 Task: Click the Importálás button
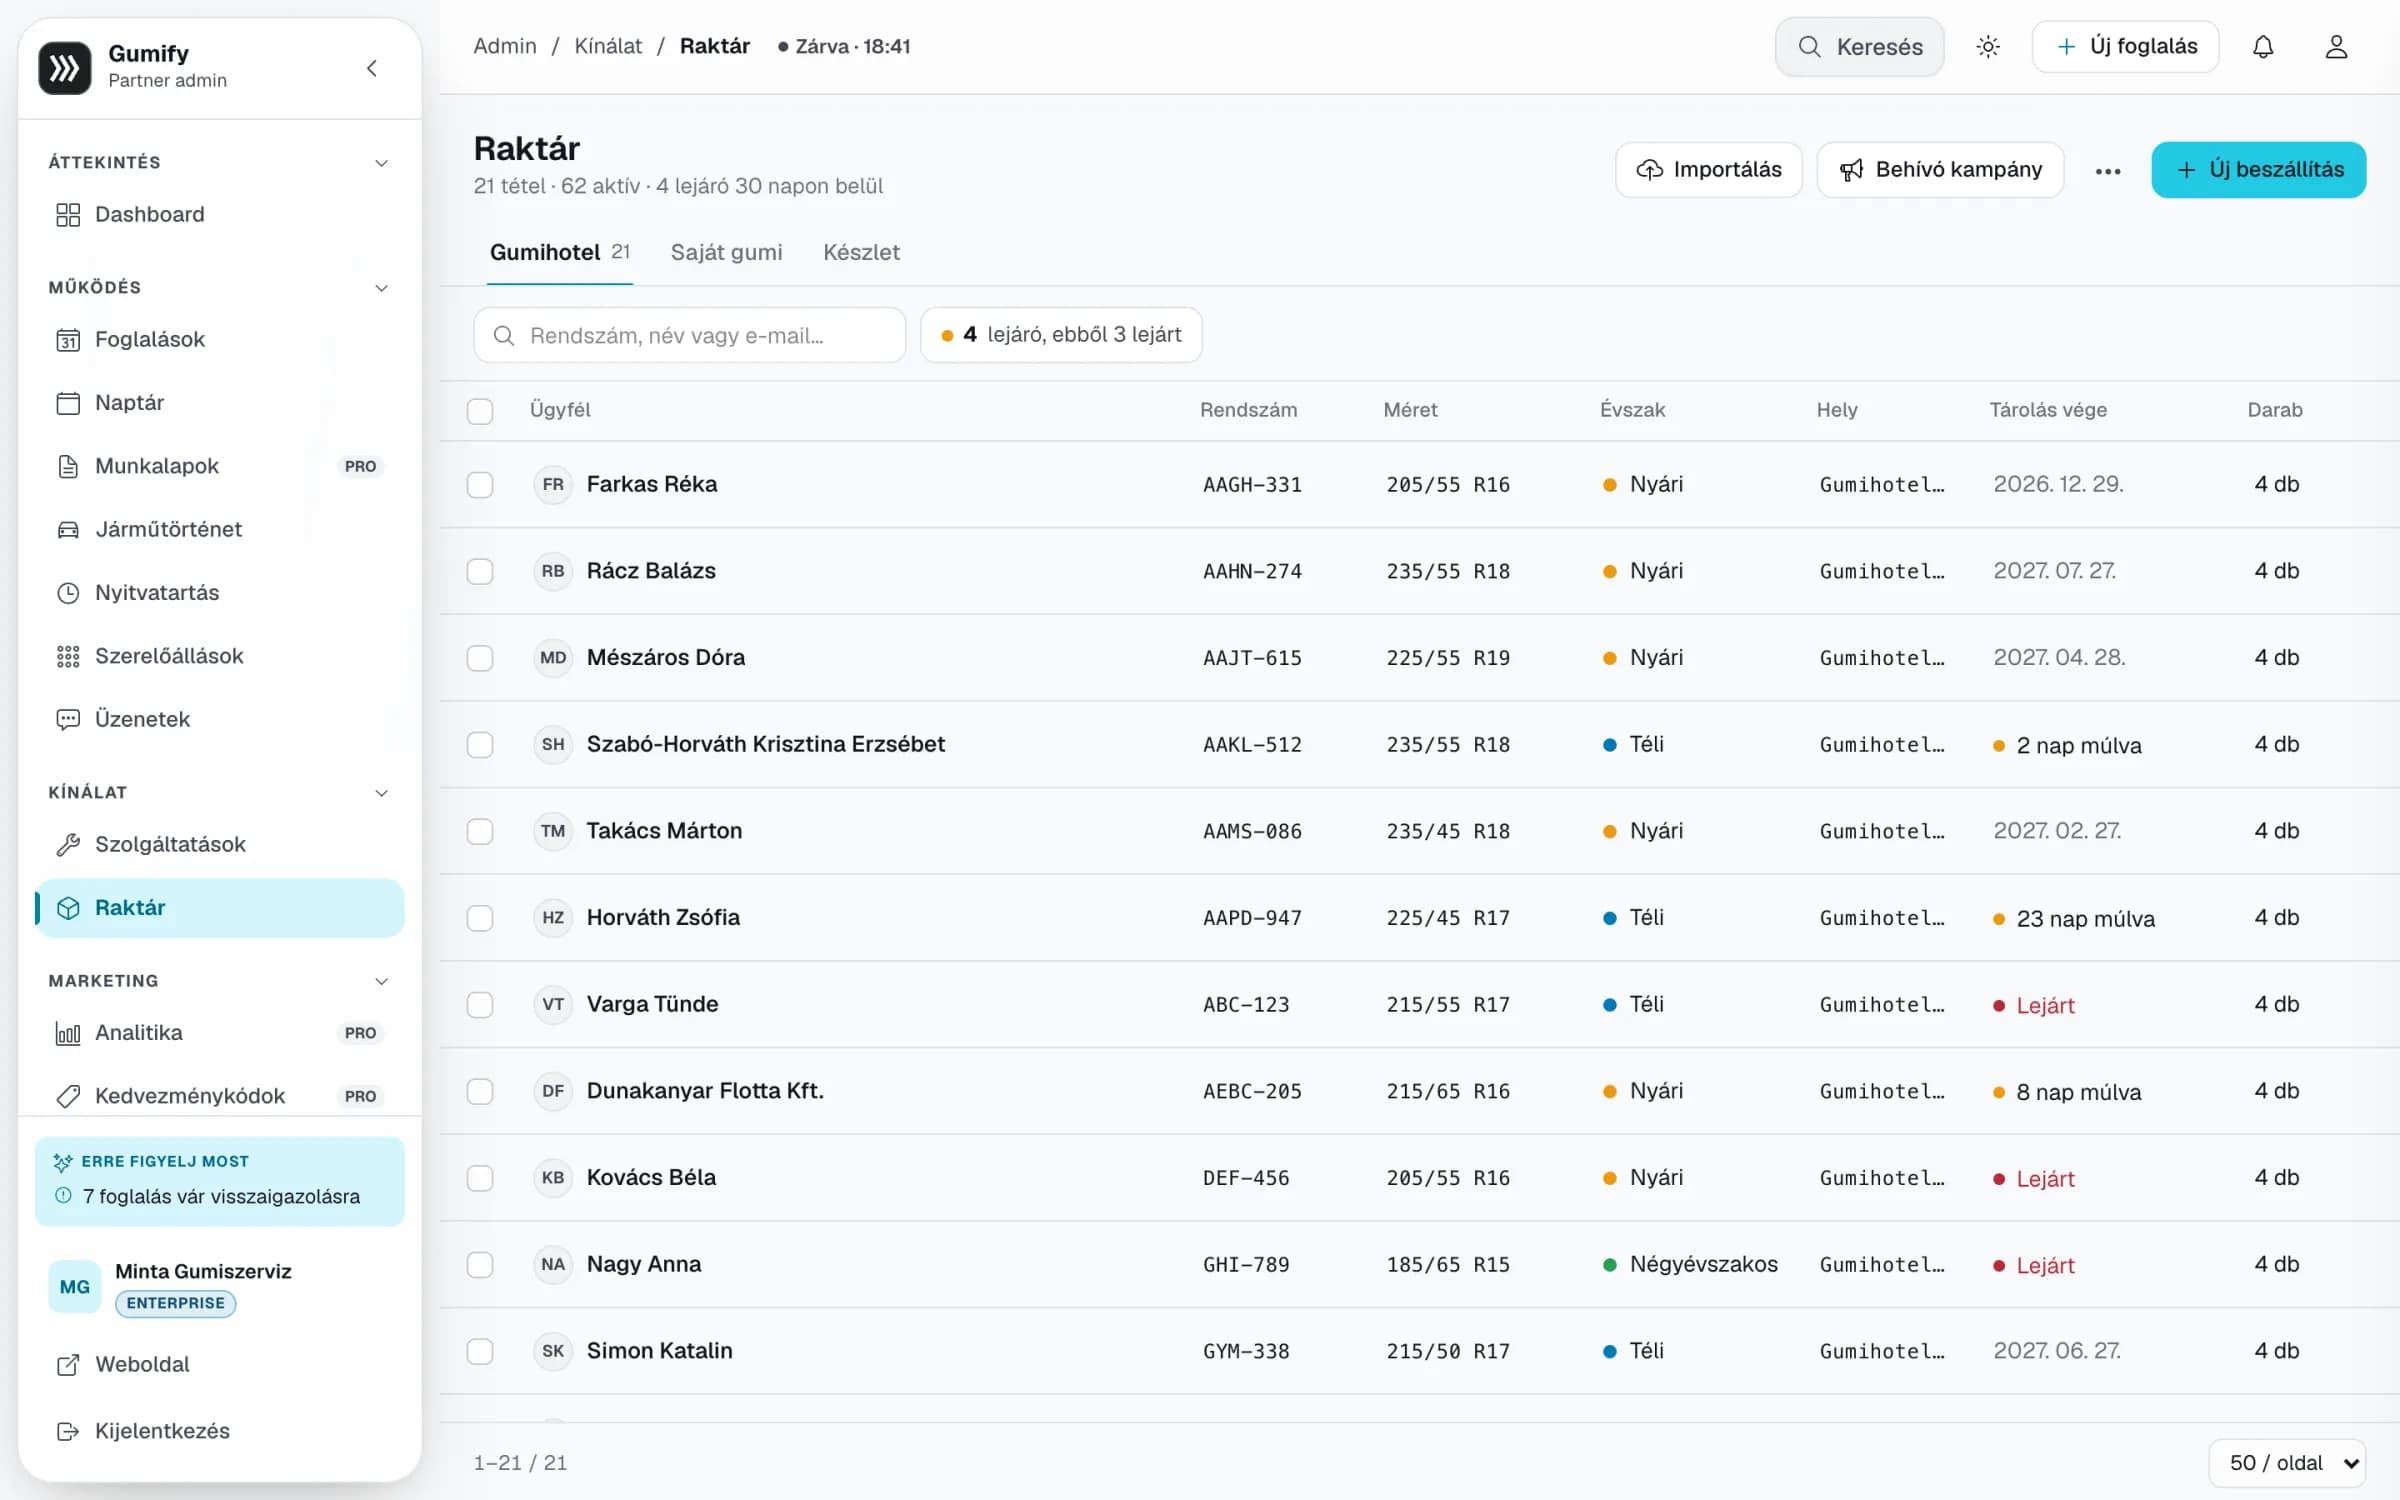[x=1709, y=170]
